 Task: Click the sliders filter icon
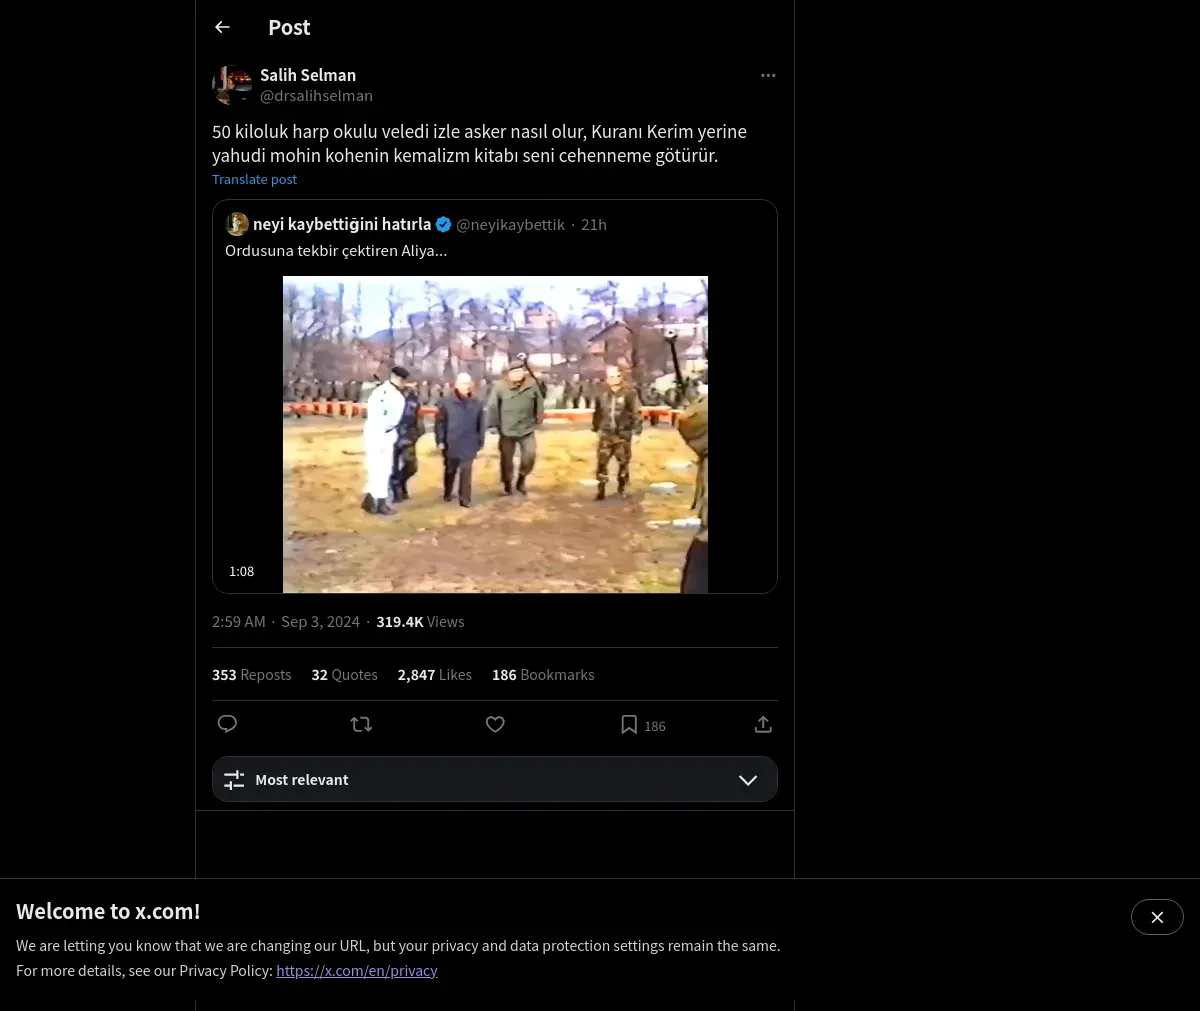pos(234,780)
